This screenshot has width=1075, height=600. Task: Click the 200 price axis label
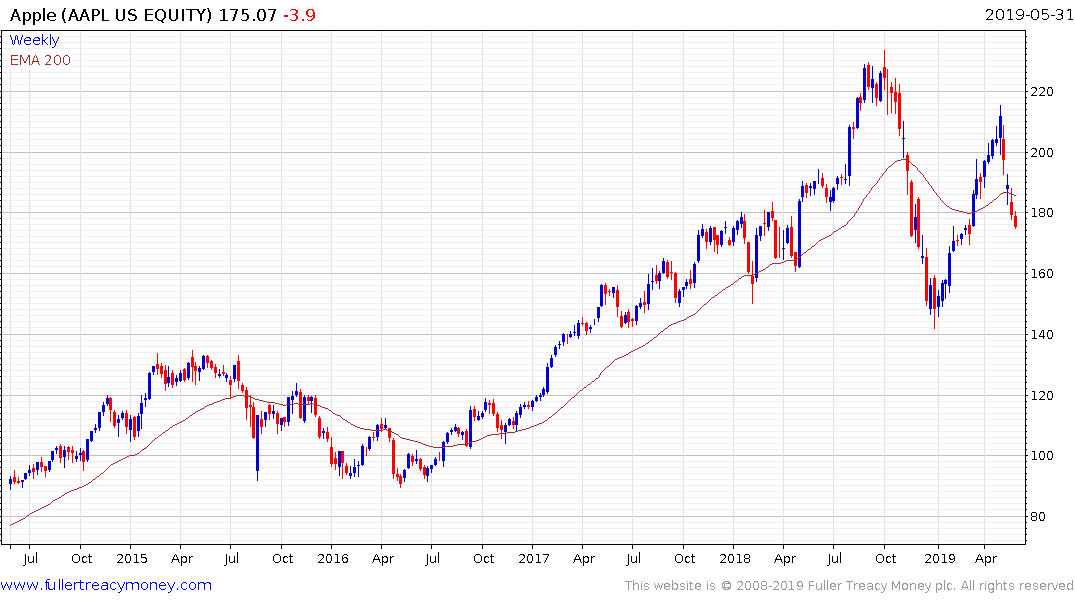click(x=1042, y=152)
